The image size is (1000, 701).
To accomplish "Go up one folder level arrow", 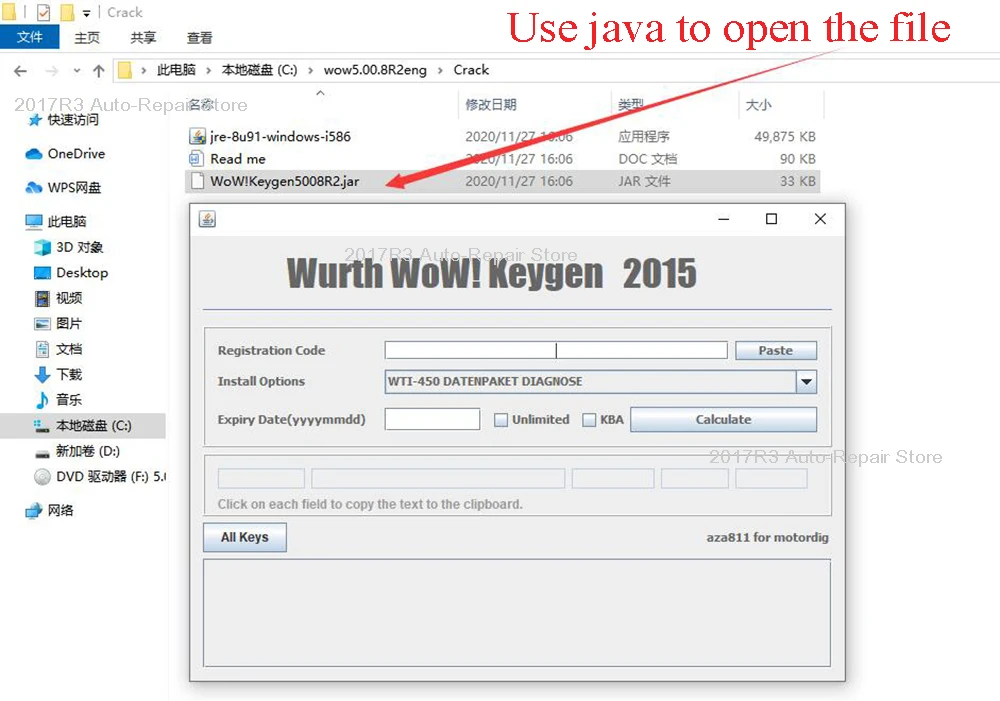I will [98, 71].
